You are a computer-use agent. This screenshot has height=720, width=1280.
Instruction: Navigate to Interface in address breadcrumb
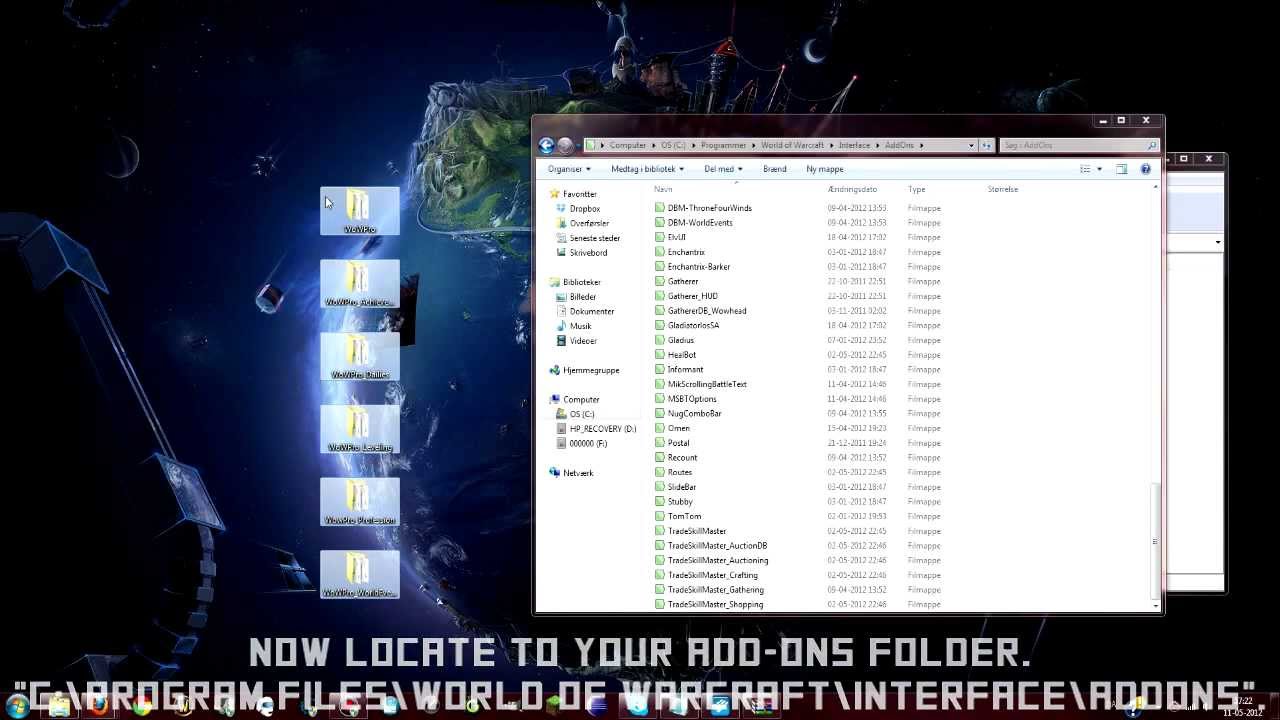click(854, 145)
